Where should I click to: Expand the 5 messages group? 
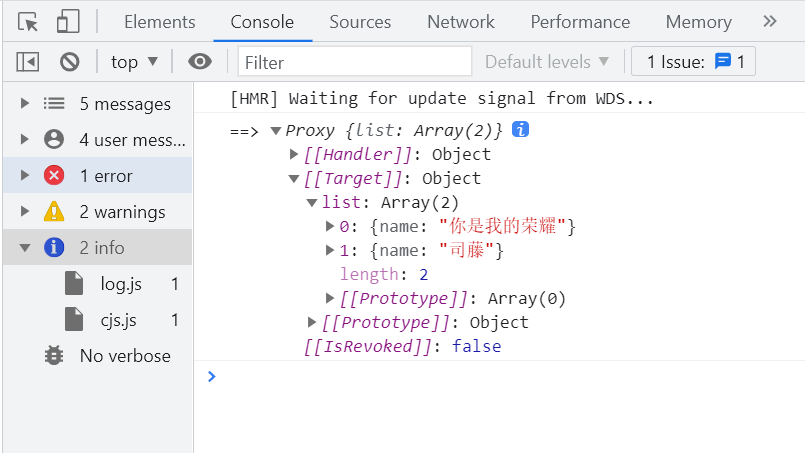[x=24, y=104]
